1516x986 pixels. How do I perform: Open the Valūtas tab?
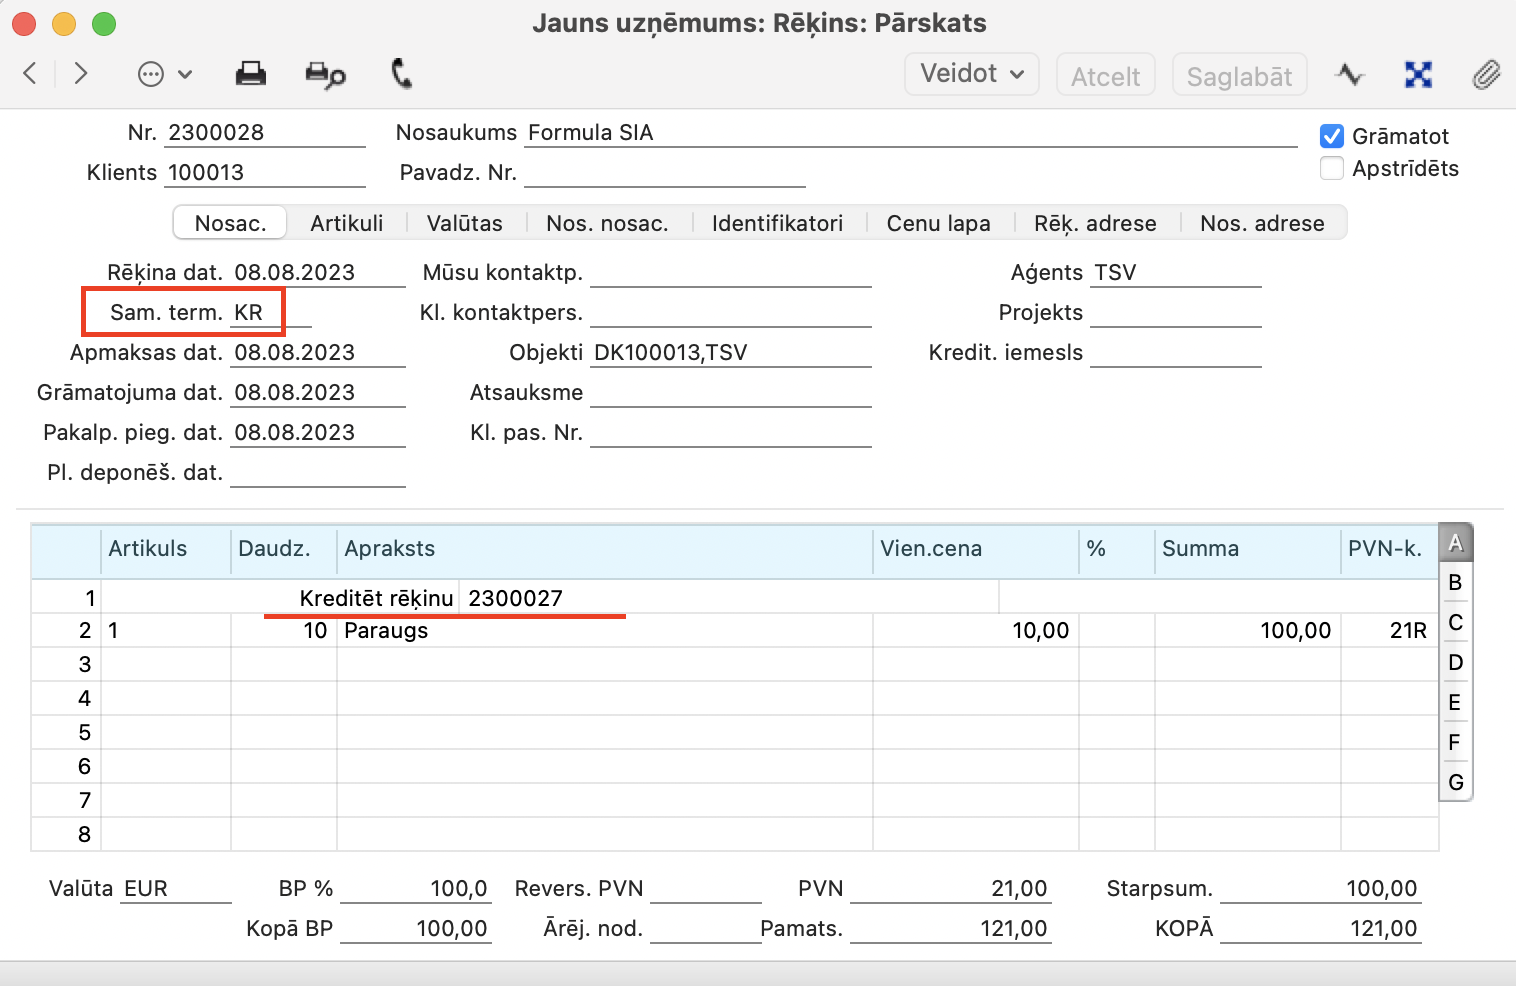464,223
